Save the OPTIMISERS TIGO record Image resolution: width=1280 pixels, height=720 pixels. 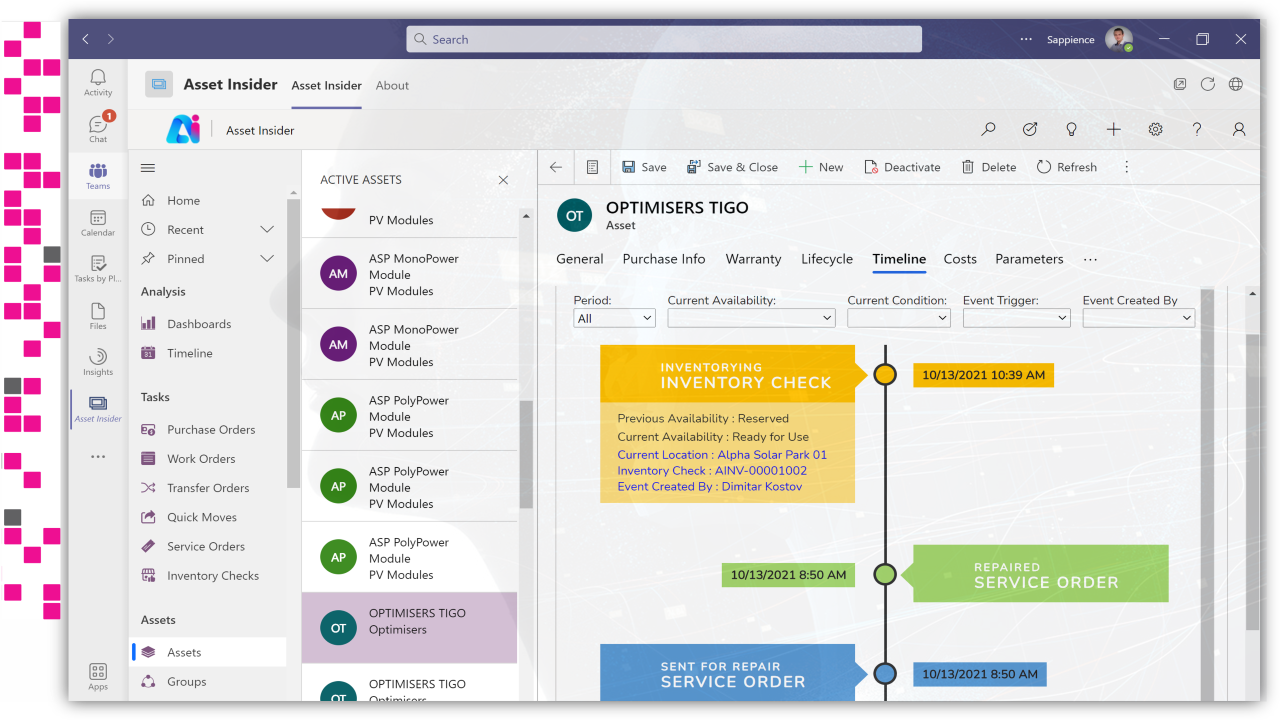[644, 166]
